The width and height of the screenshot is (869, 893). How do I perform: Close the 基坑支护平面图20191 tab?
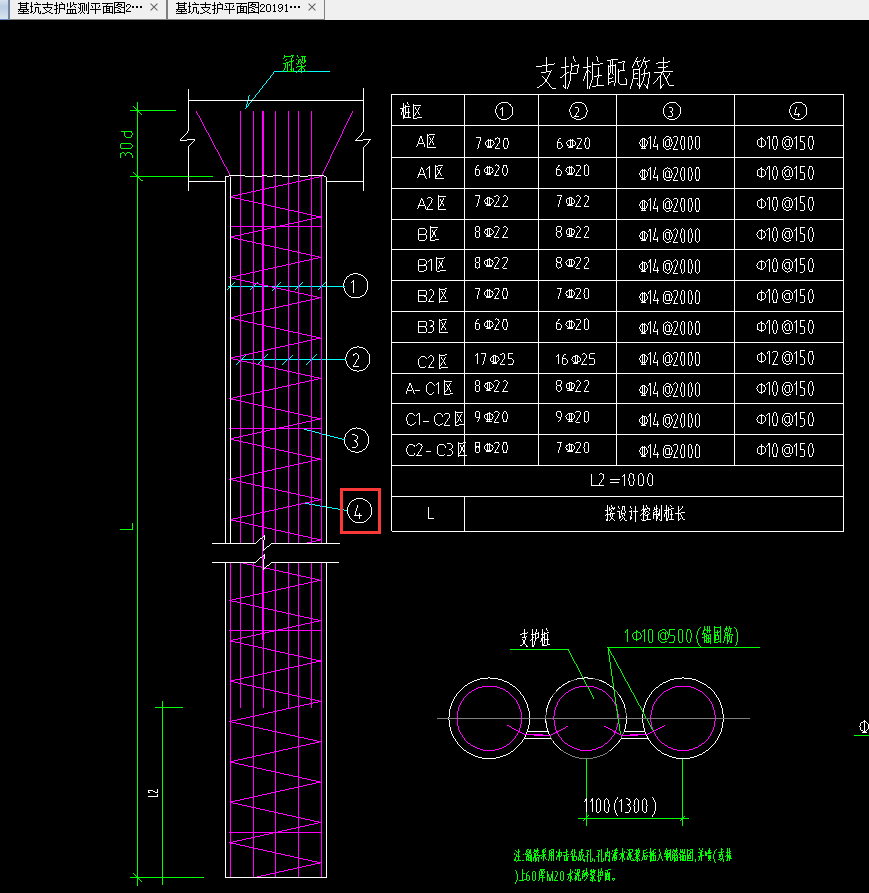[312, 7]
